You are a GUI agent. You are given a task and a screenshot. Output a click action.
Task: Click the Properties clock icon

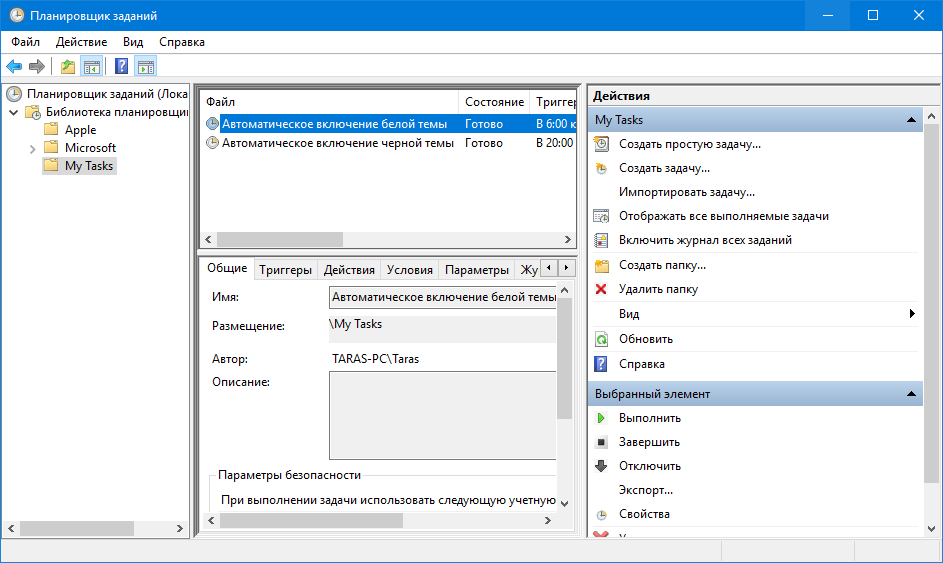tap(601, 515)
